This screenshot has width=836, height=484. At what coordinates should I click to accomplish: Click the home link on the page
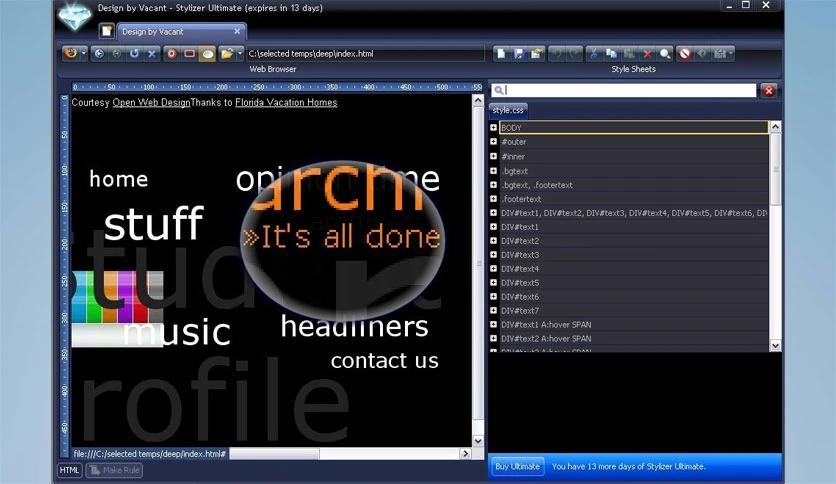(x=118, y=179)
